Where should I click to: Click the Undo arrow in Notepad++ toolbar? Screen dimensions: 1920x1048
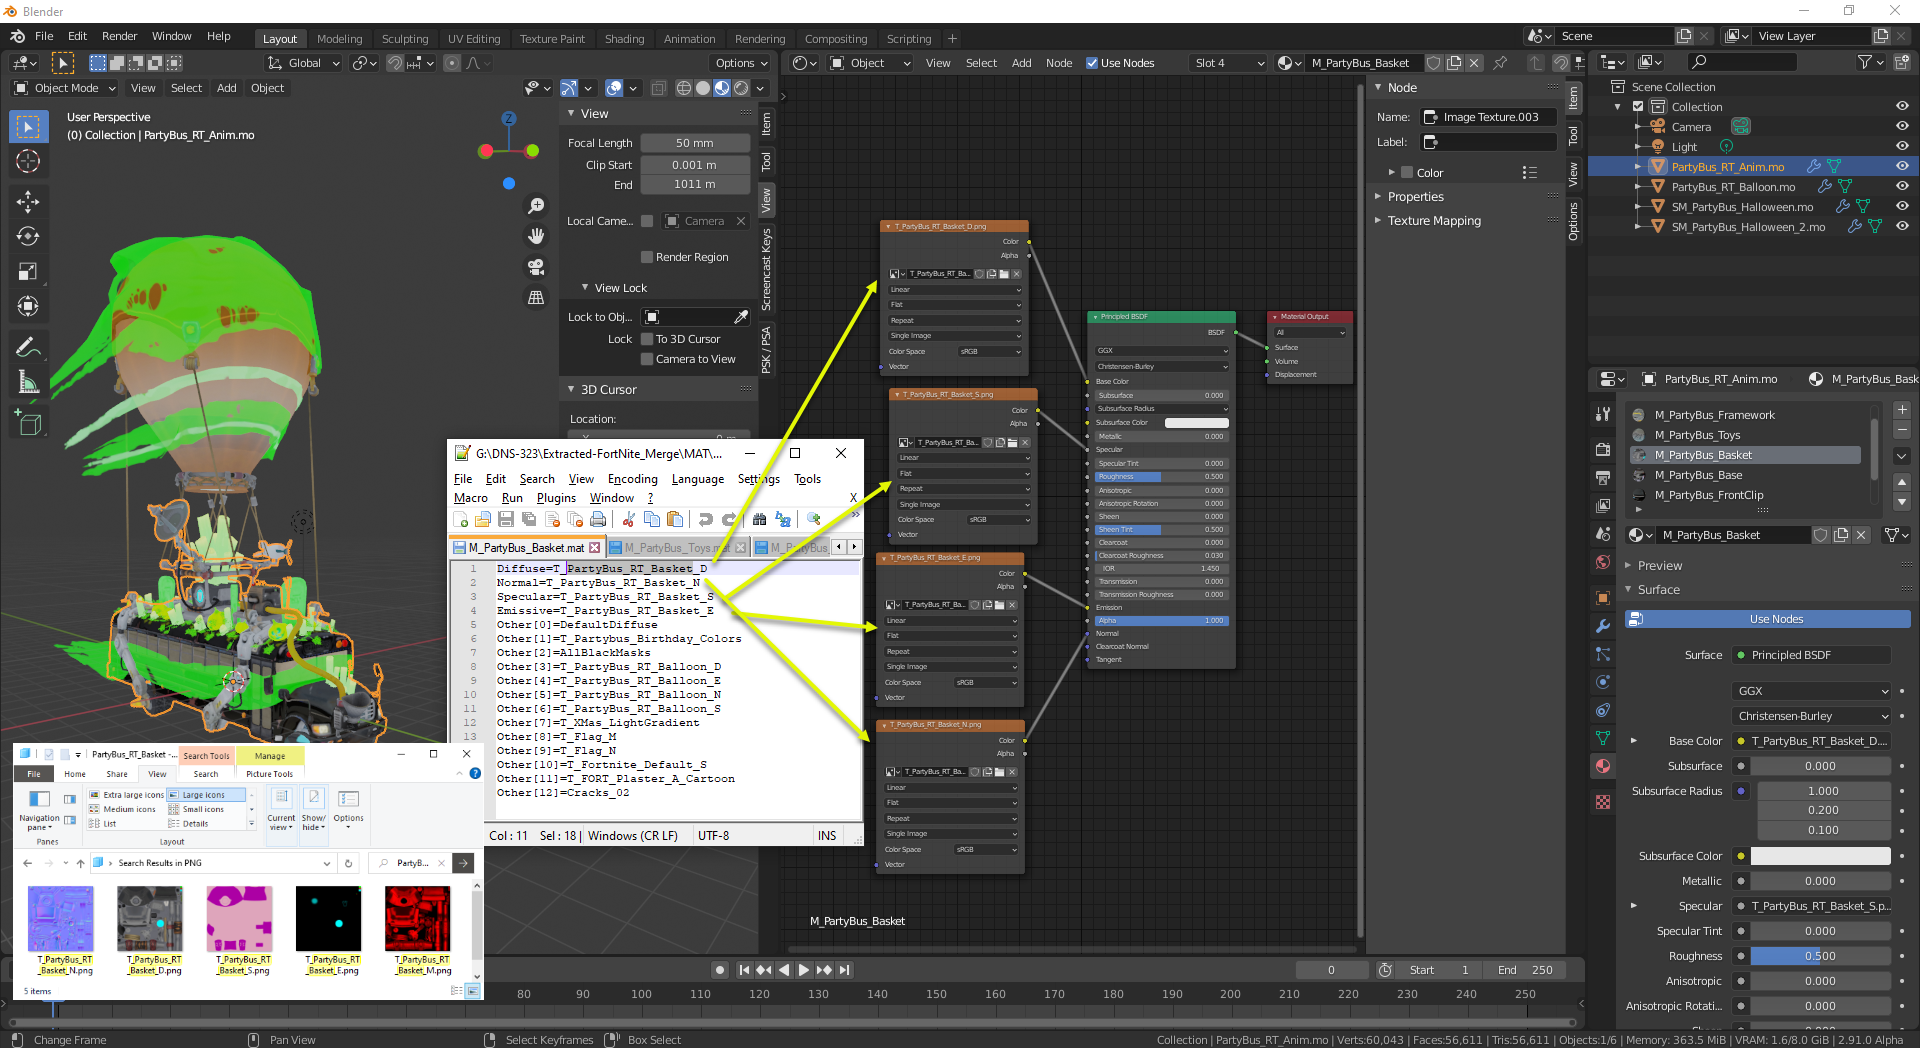point(706,519)
